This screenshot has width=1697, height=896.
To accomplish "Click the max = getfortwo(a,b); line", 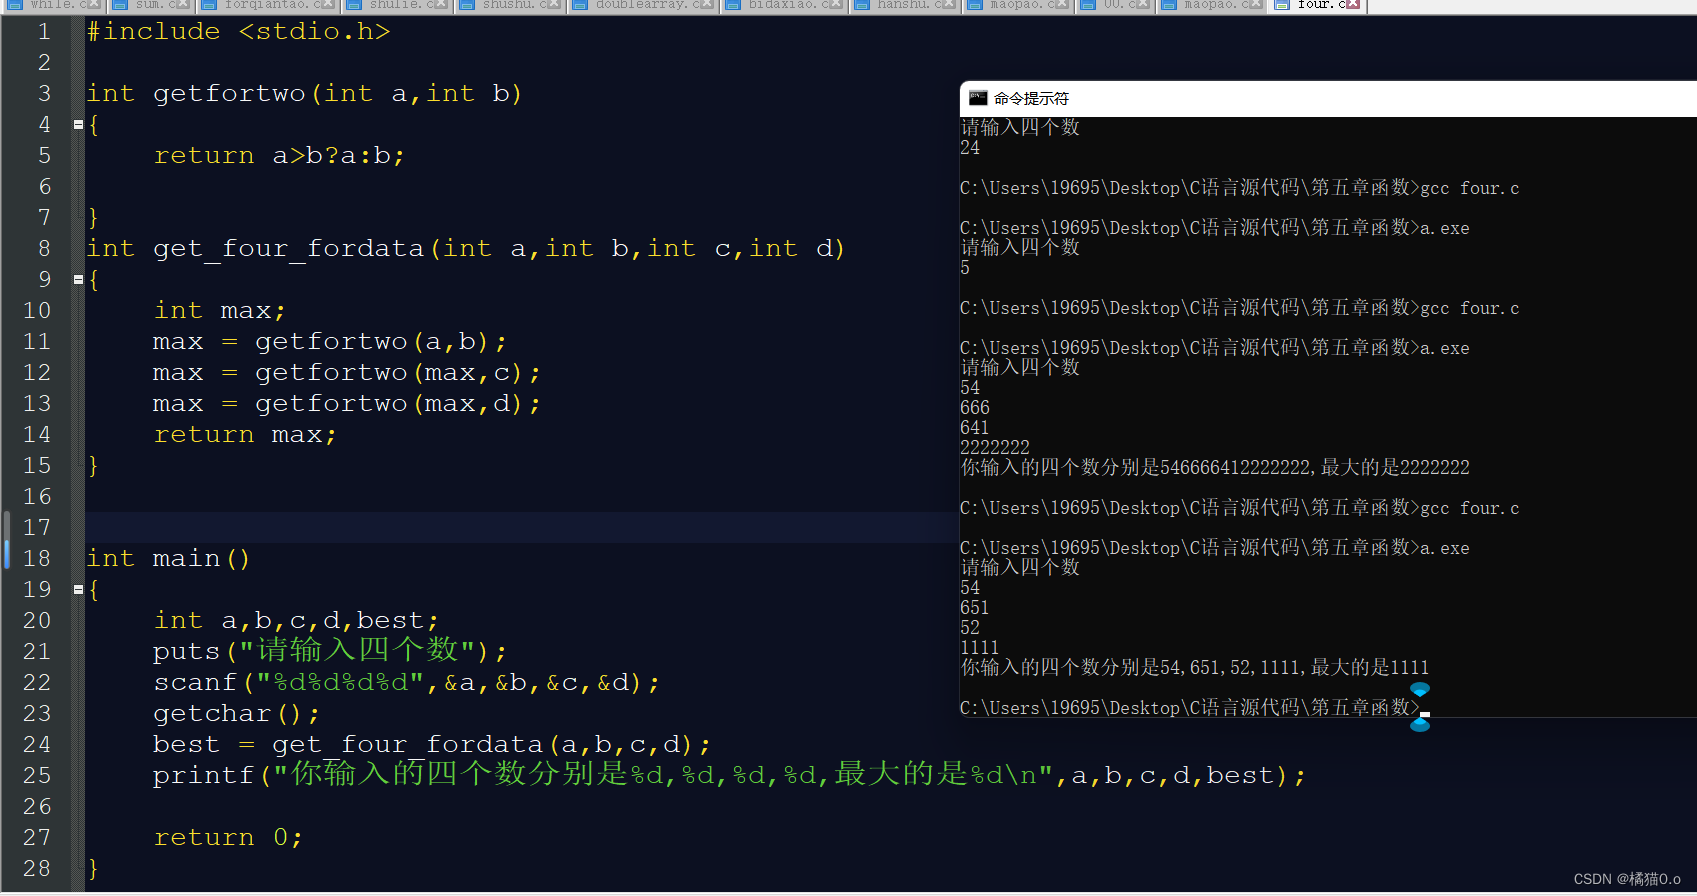I will tap(330, 342).
